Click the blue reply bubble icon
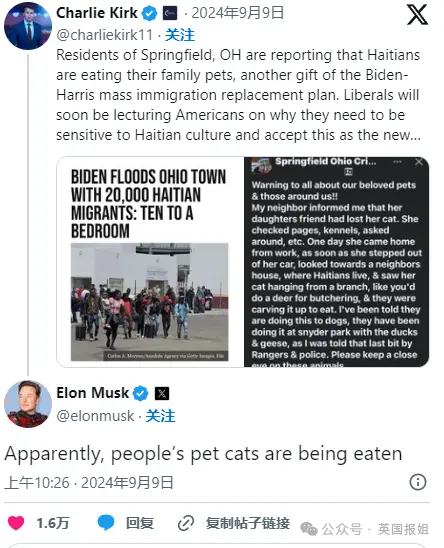The image size is (444, 548). [106, 522]
